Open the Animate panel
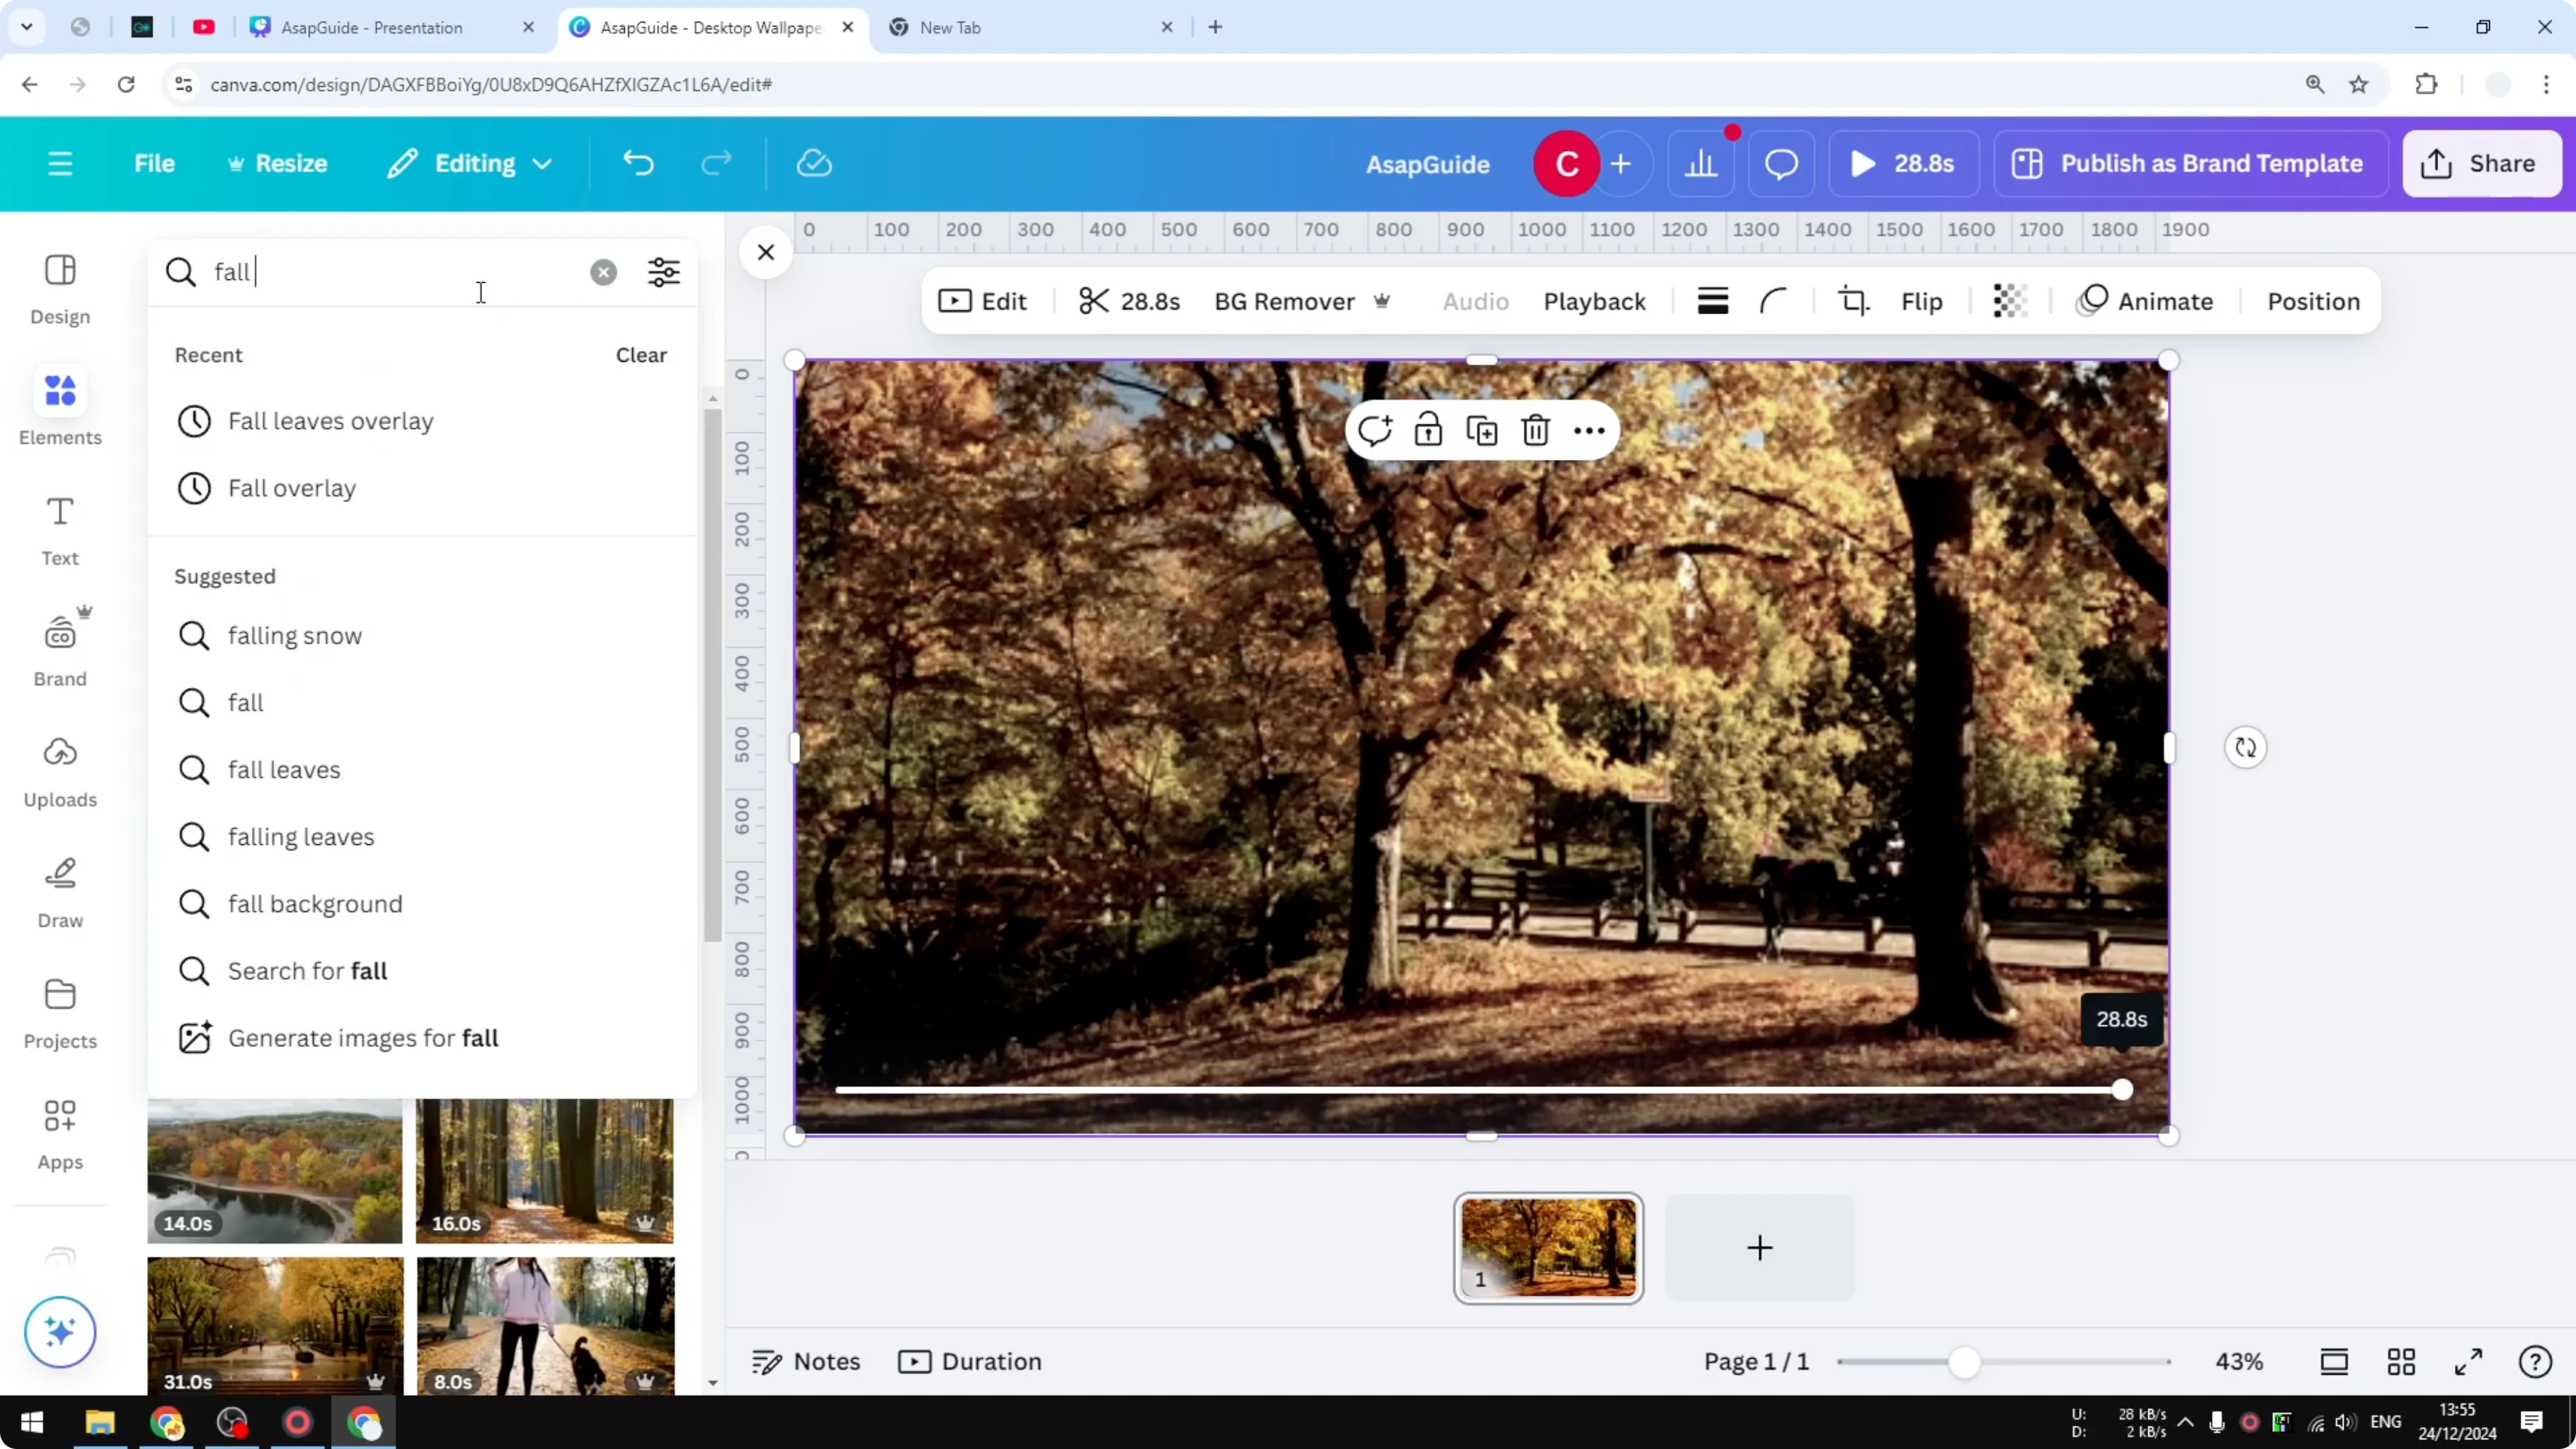Screen dimensions: 2576x1449 click(x=2146, y=300)
